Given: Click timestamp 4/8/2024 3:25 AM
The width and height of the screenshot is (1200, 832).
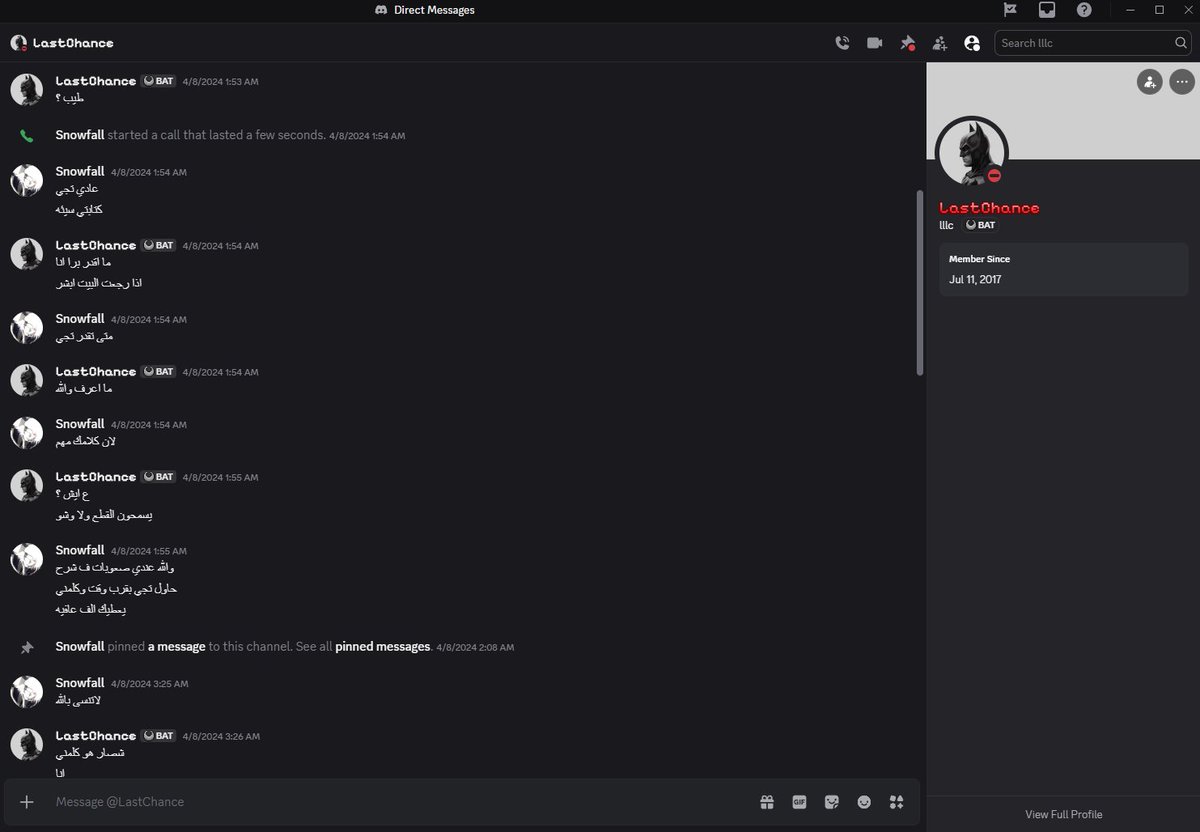Looking at the screenshot, I should pos(149,684).
